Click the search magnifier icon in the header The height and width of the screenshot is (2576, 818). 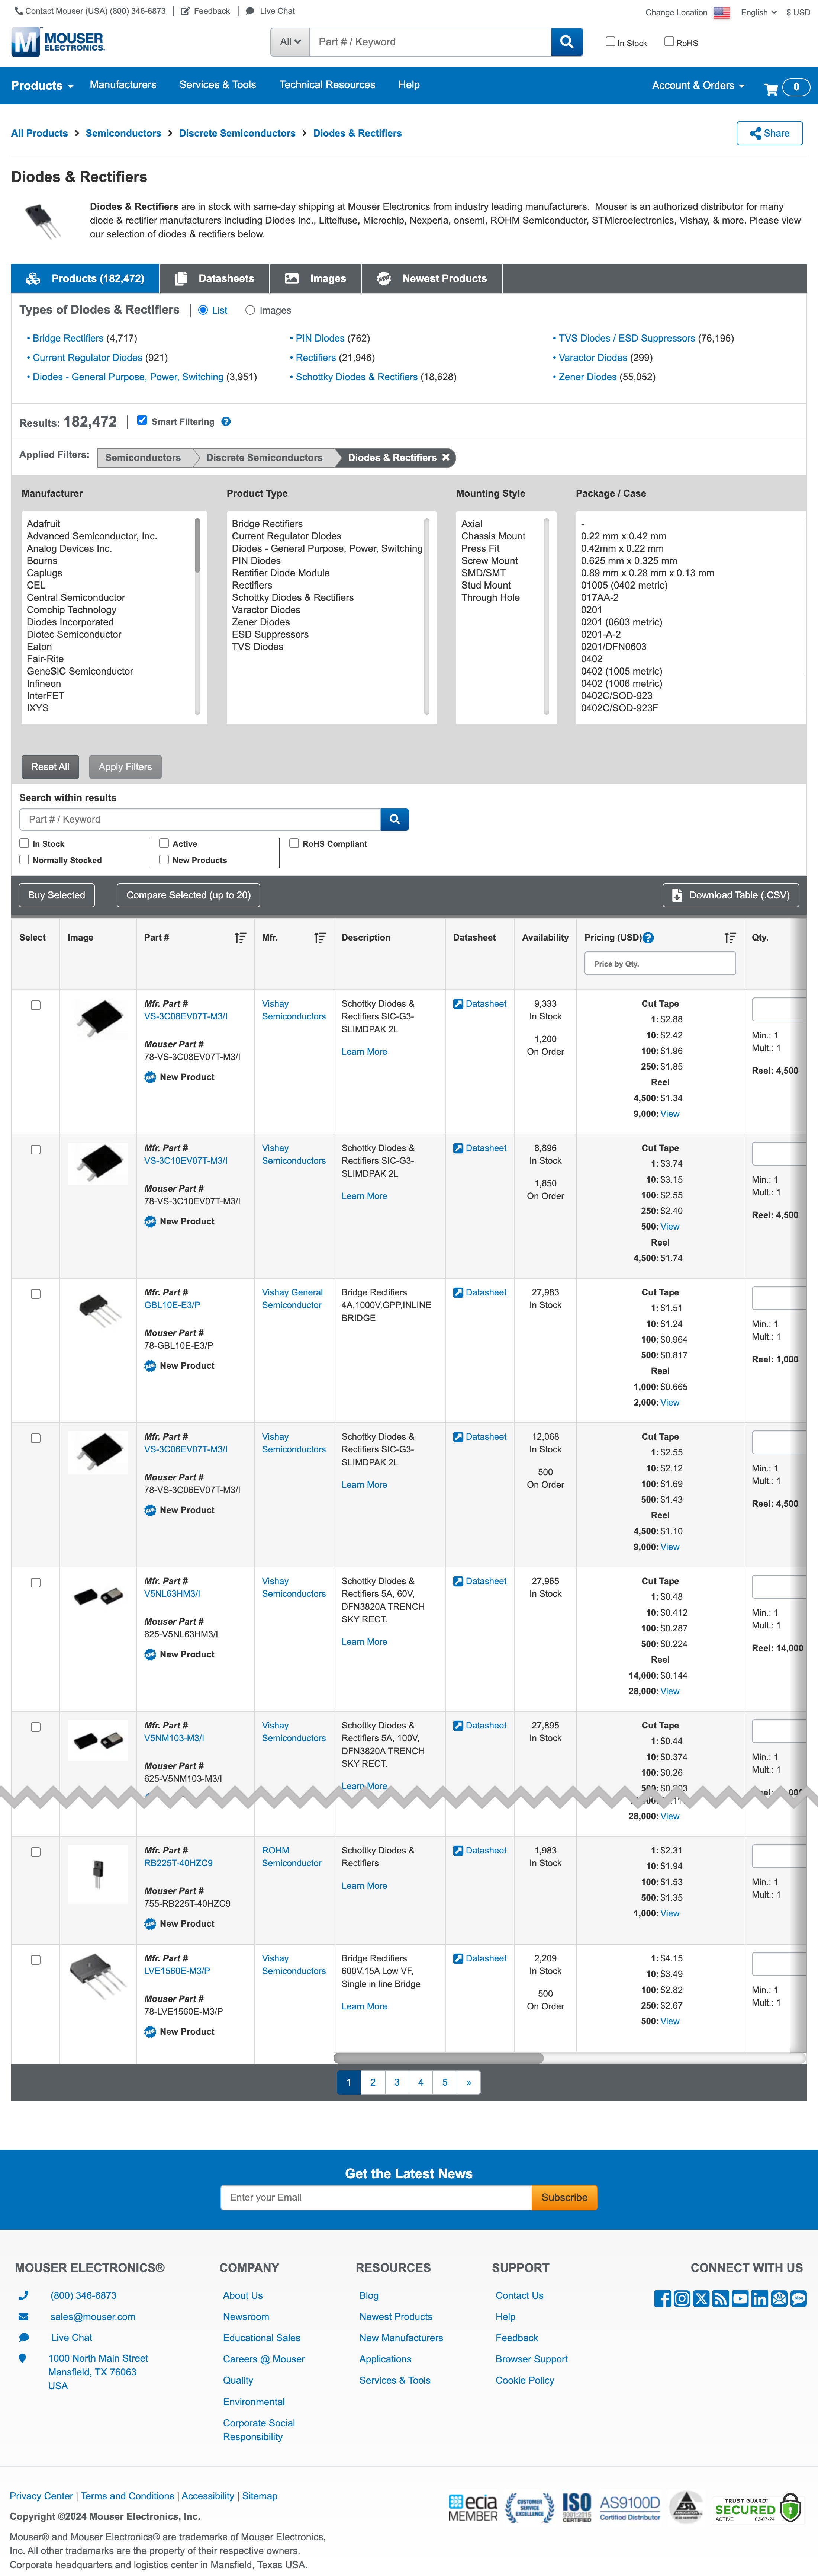(x=566, y=42)
